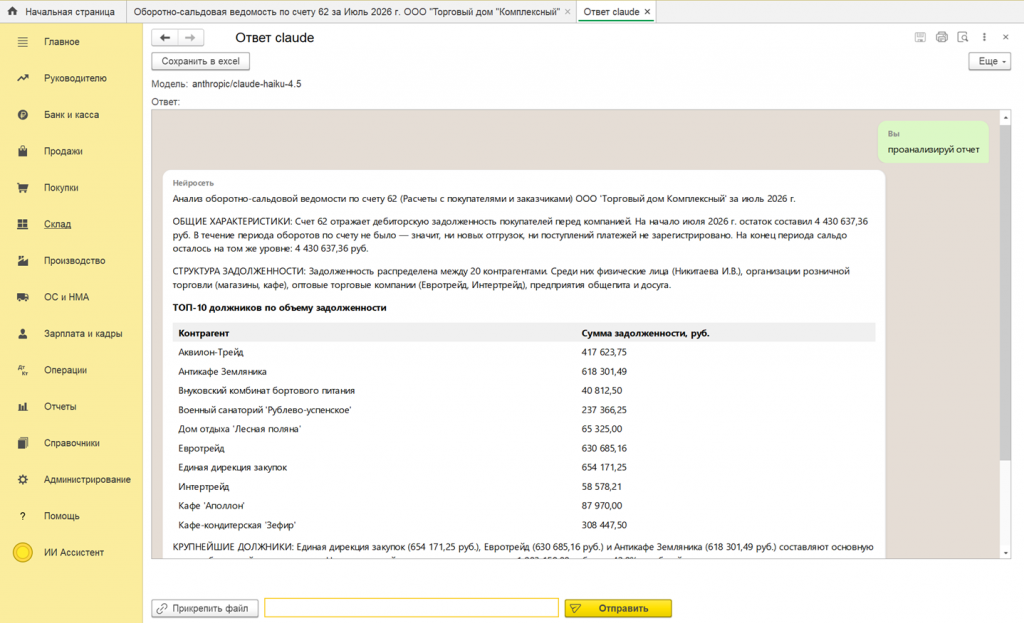Open the Покупки cart icon
Viewport: 1024px width, 623px height.
coord(23,187)
